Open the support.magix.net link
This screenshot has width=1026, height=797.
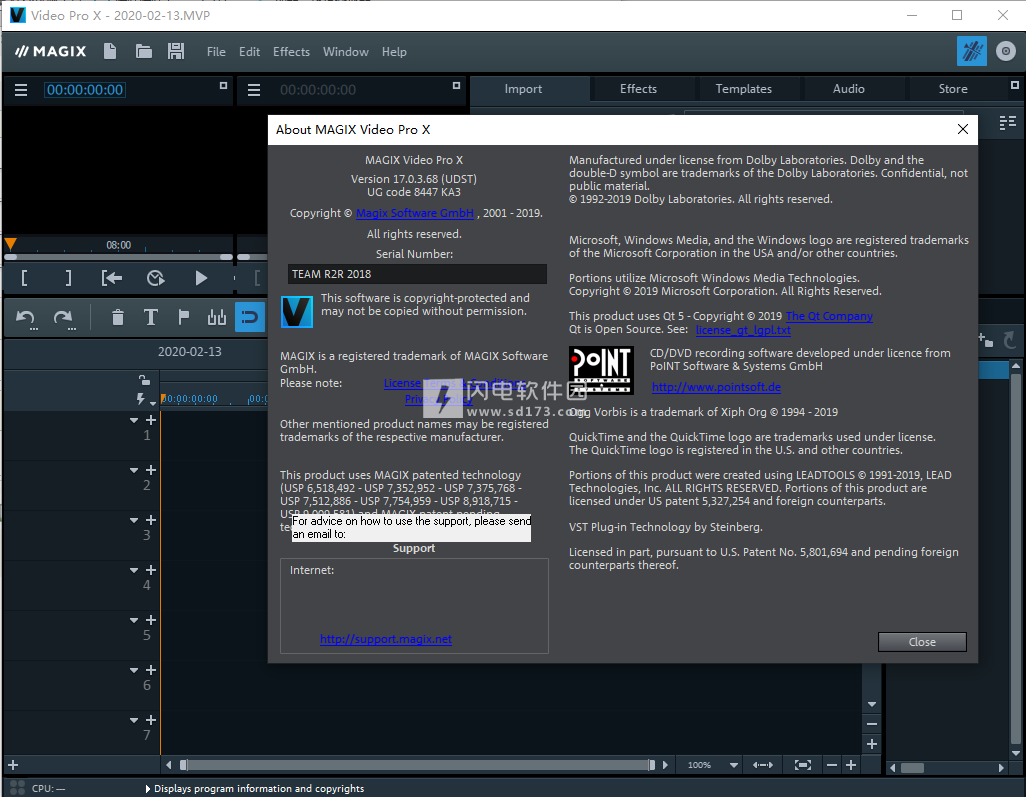(386, 639)
